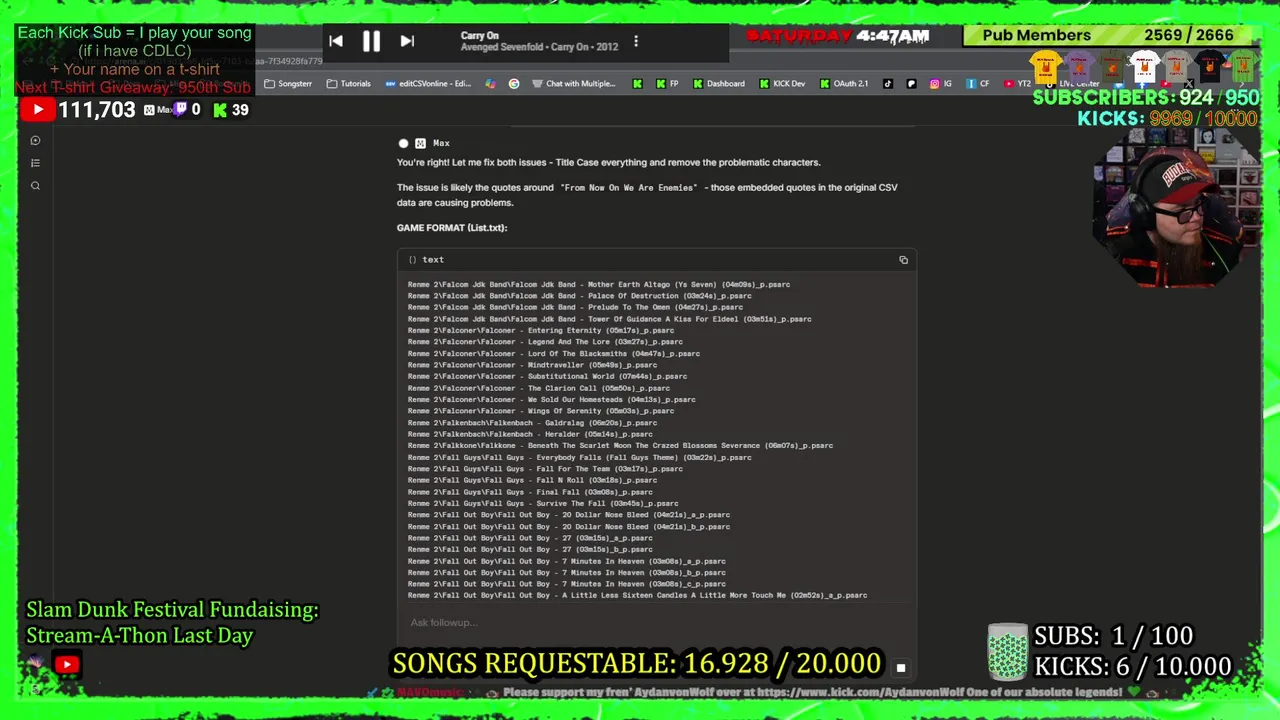Select The Clarion Call line
The image size is (1280, 720).
point(539,388)
